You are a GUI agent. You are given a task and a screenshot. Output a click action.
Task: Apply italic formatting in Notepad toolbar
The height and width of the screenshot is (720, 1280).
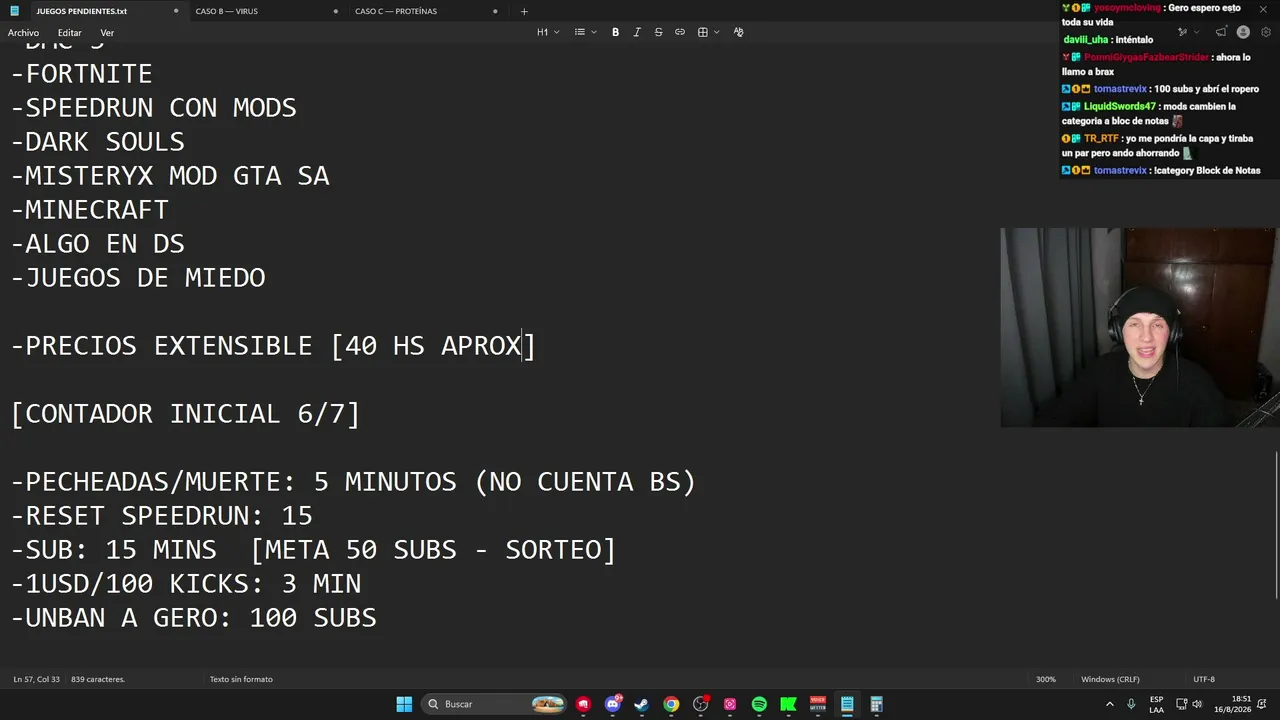coord(637,32)
